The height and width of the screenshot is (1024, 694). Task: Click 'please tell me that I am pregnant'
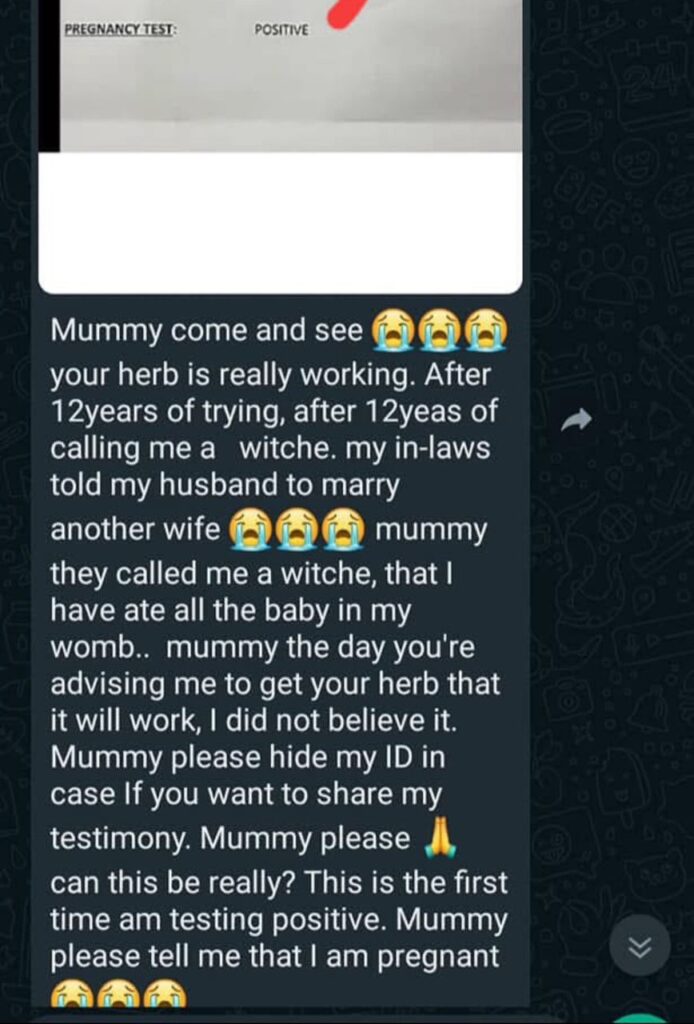pos(275,957)
